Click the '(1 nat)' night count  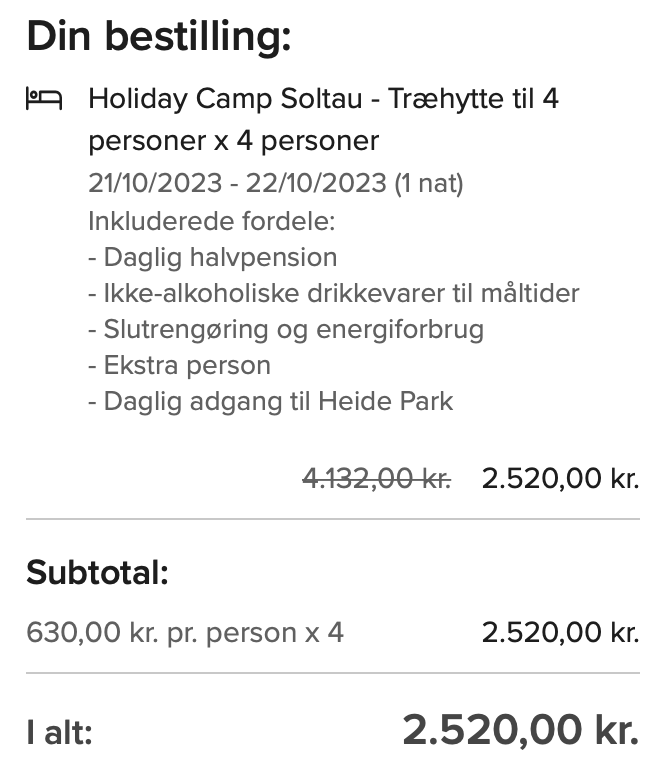(x=429, y=184)
